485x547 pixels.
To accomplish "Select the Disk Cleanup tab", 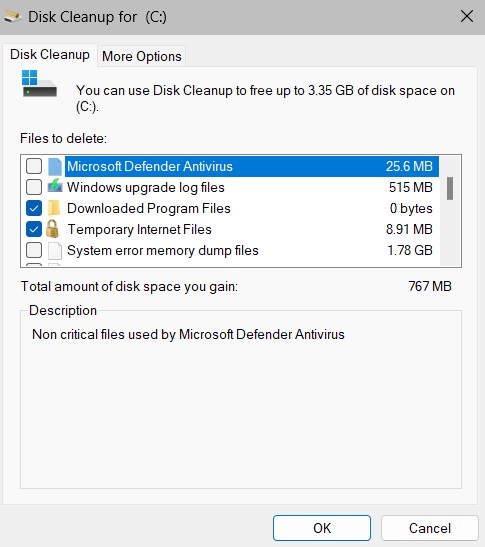I will 50,54.
